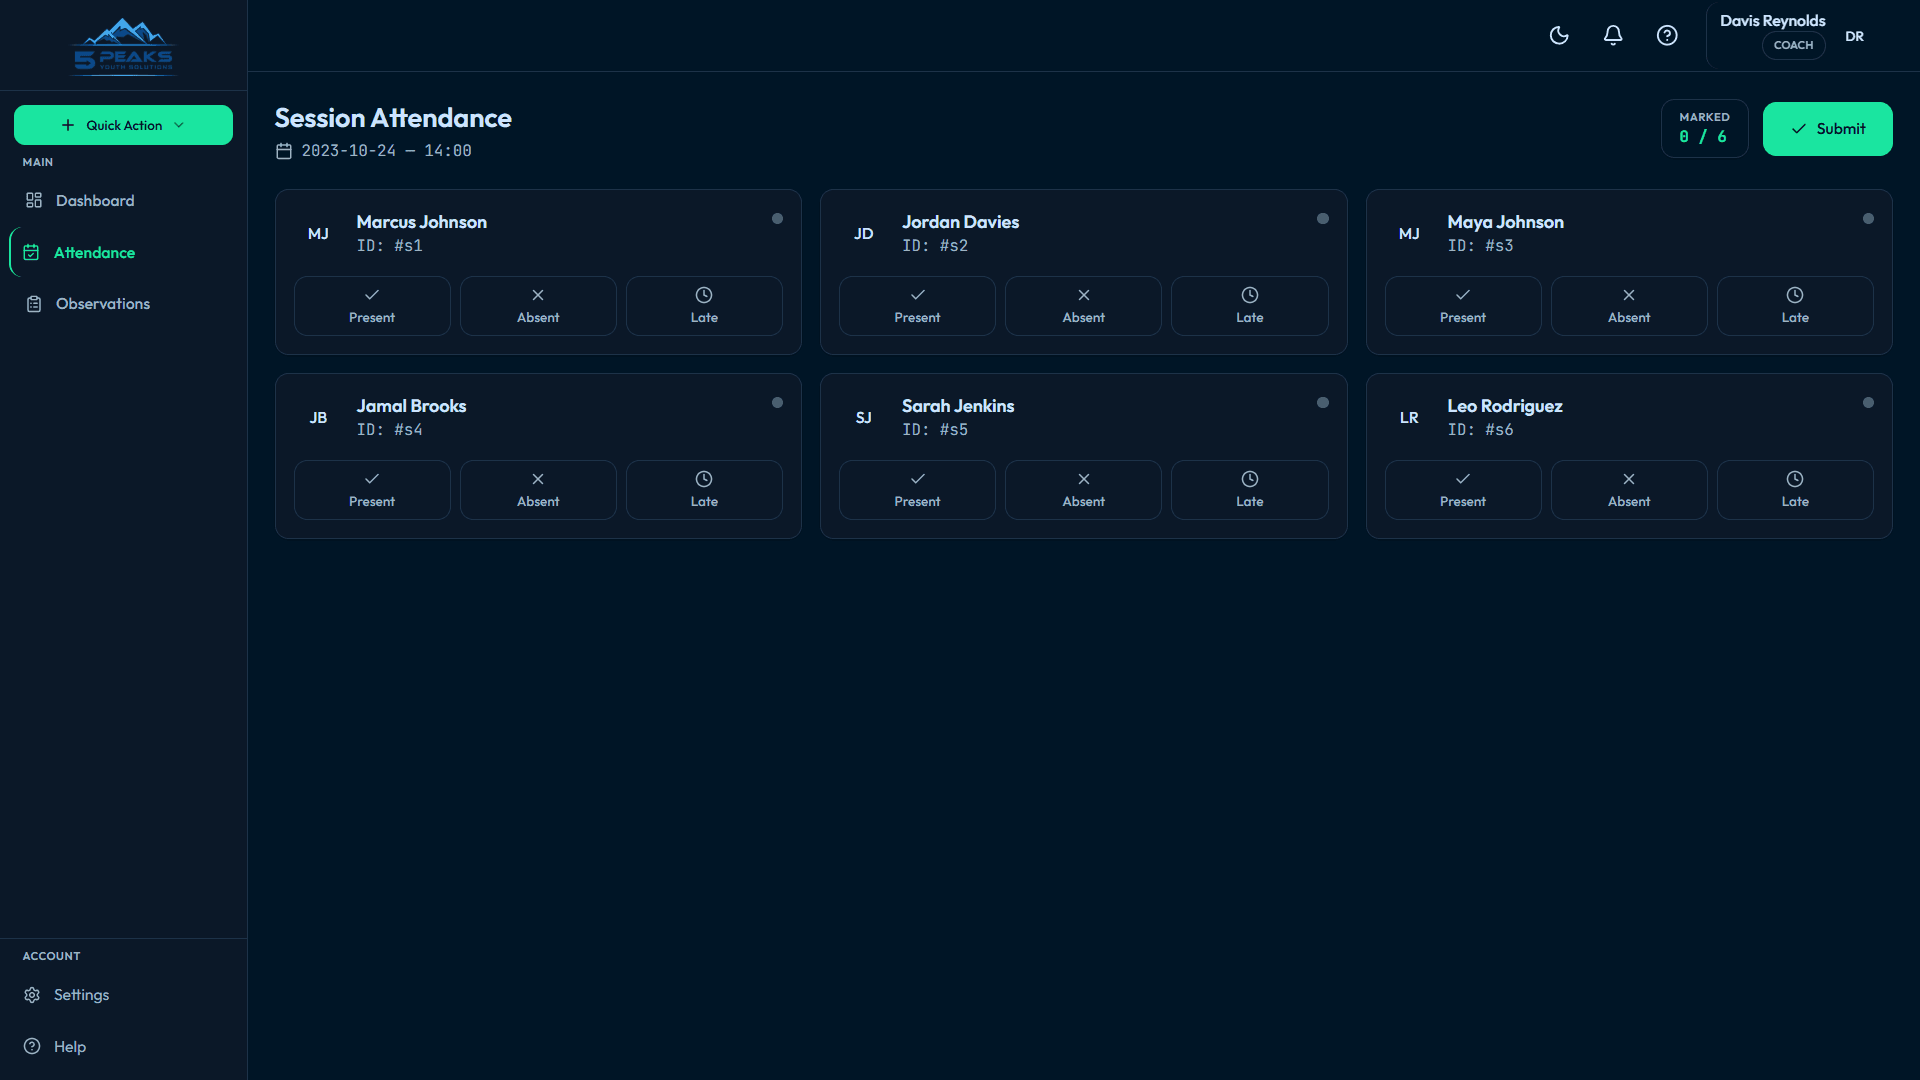This screenshot has width=1920, height=1080.
Task: Open Help in the sidebar
Action: [x=123, y=1047]
